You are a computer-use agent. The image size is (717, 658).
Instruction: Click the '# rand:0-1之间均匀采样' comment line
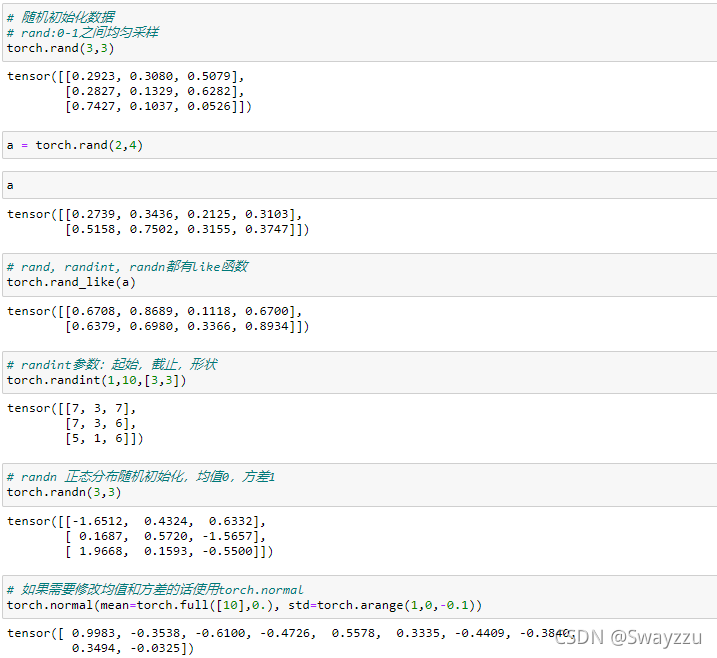82,32
